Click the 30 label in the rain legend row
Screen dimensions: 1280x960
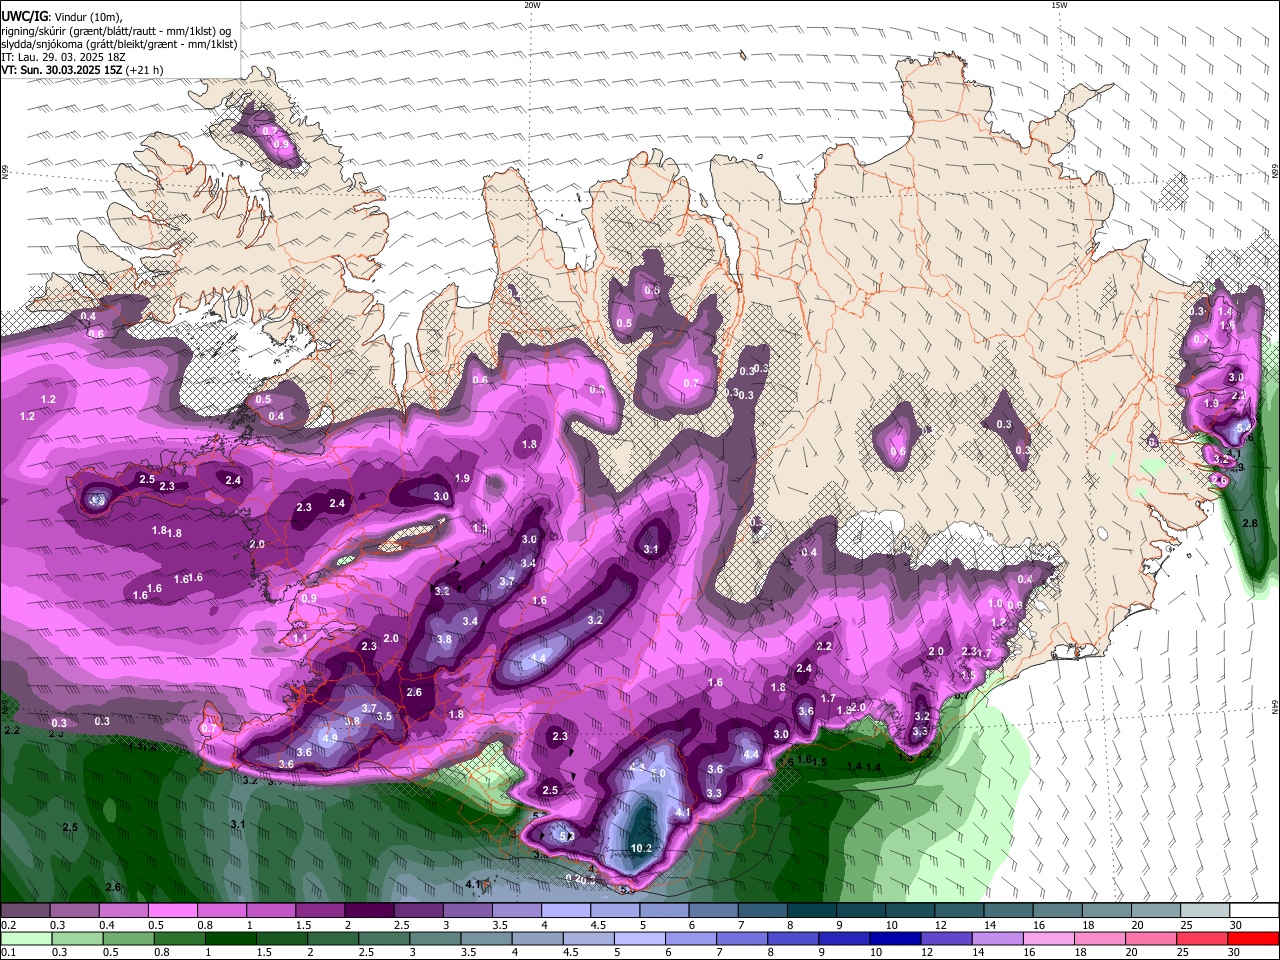[x=1234, y=952]
